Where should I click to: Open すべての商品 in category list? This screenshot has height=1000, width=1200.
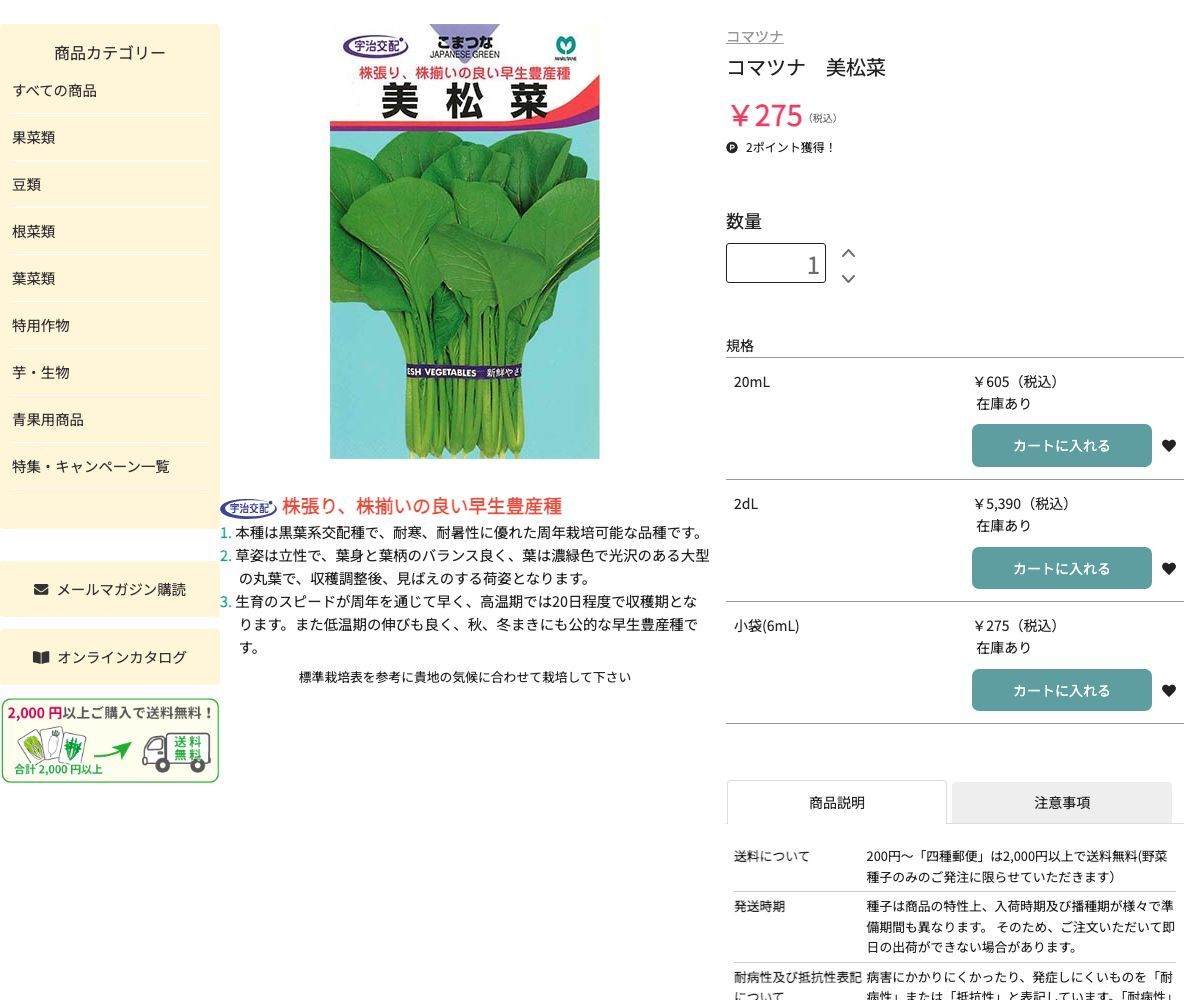point(55,90)
